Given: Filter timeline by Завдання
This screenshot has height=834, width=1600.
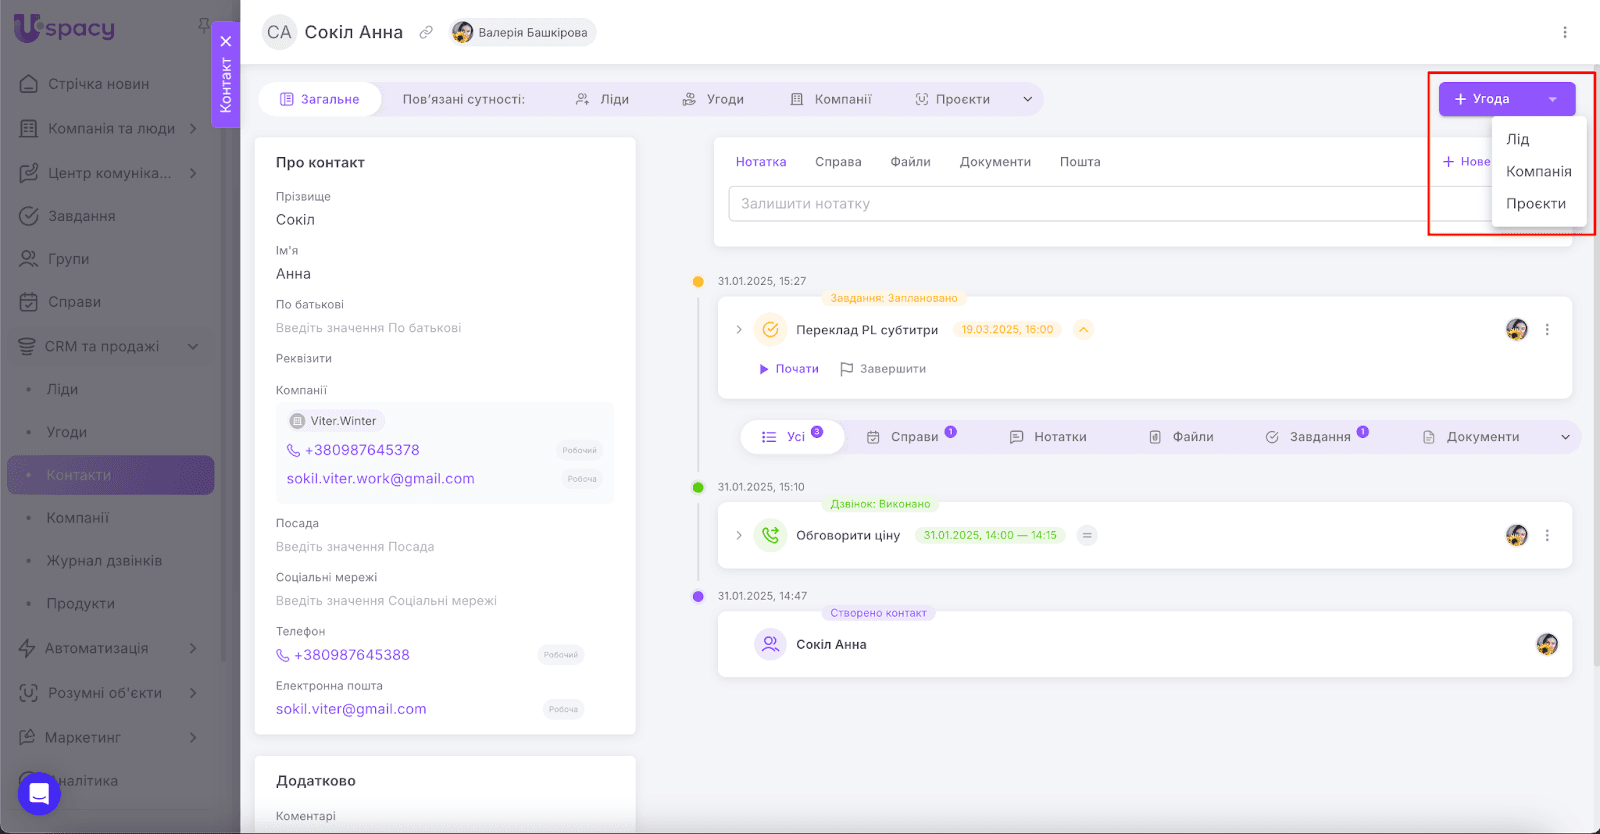Looking at the screenshot, I should 1317,437.
